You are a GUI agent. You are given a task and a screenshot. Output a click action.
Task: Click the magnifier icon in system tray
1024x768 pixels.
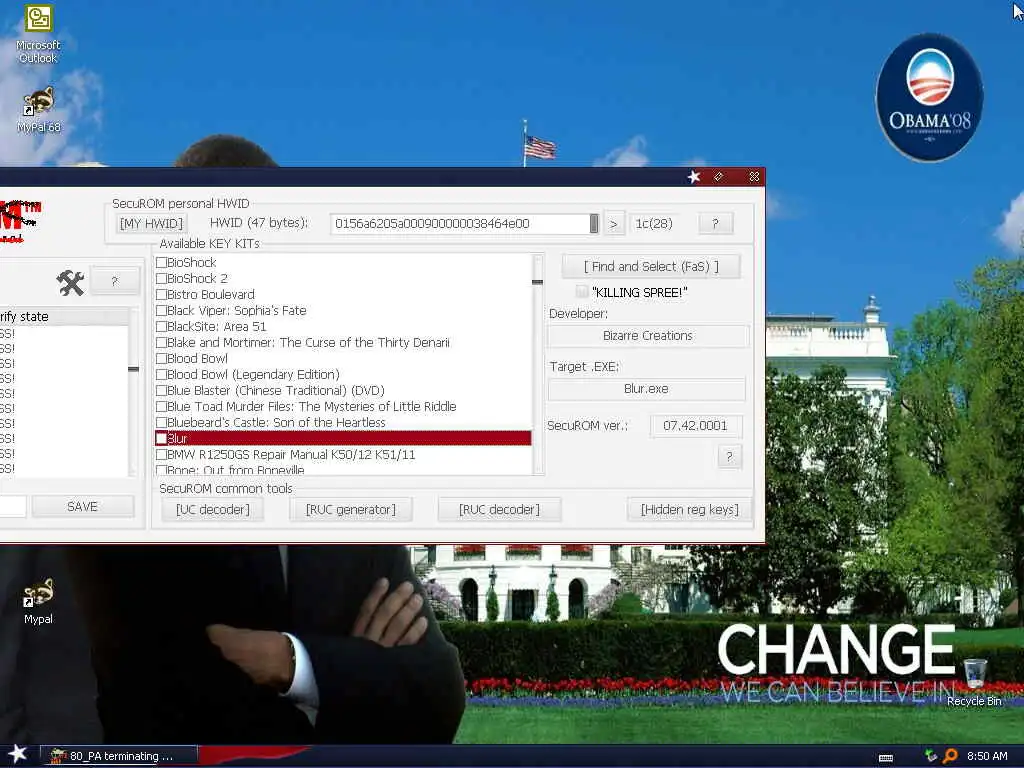(x=950, y=756)
